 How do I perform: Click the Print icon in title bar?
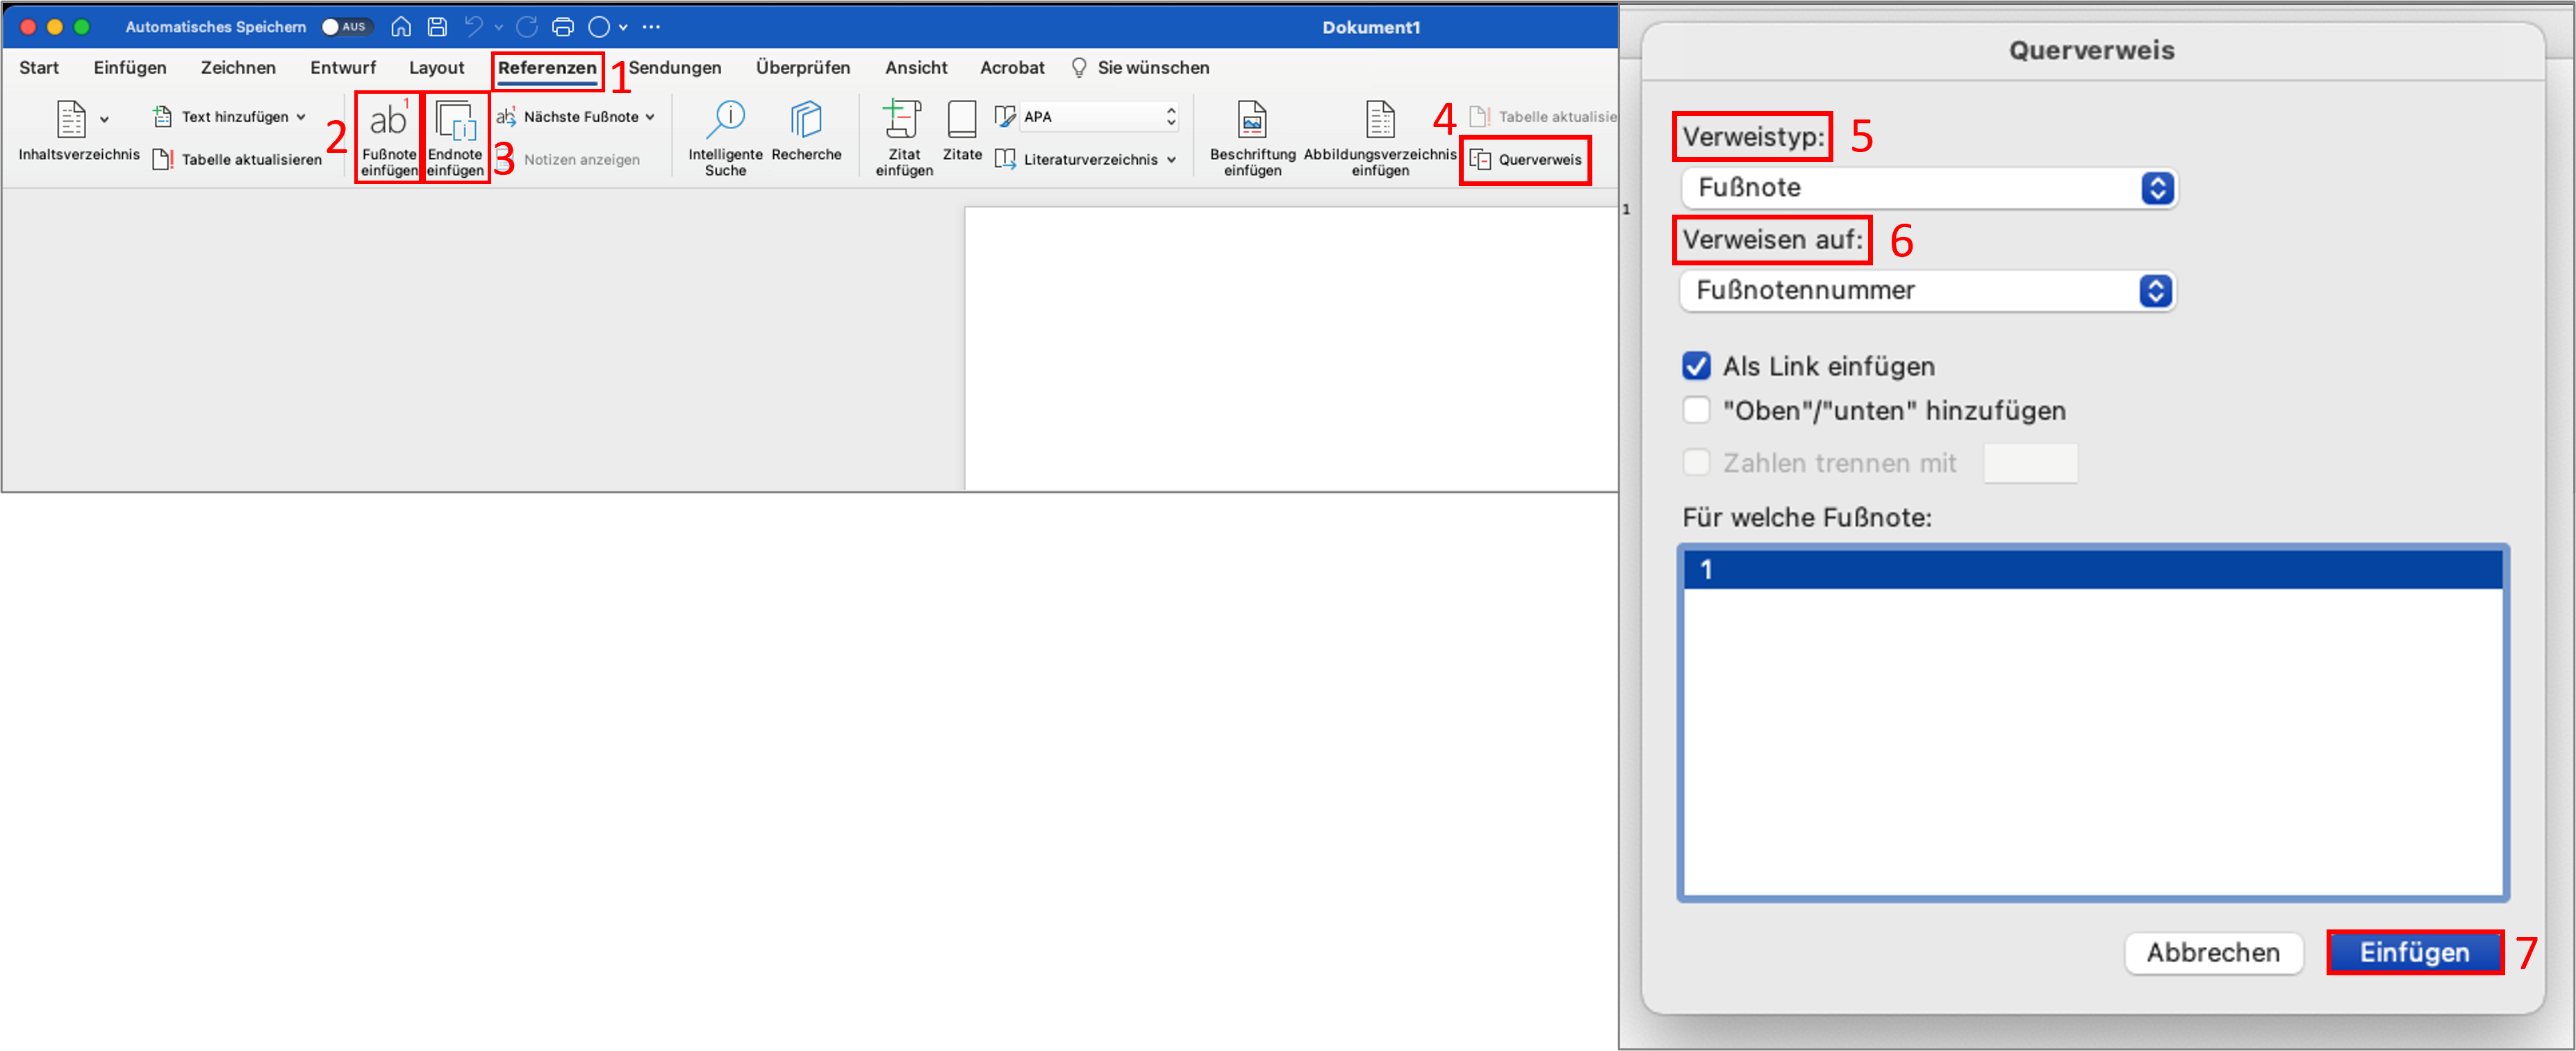tap(563, 27)
